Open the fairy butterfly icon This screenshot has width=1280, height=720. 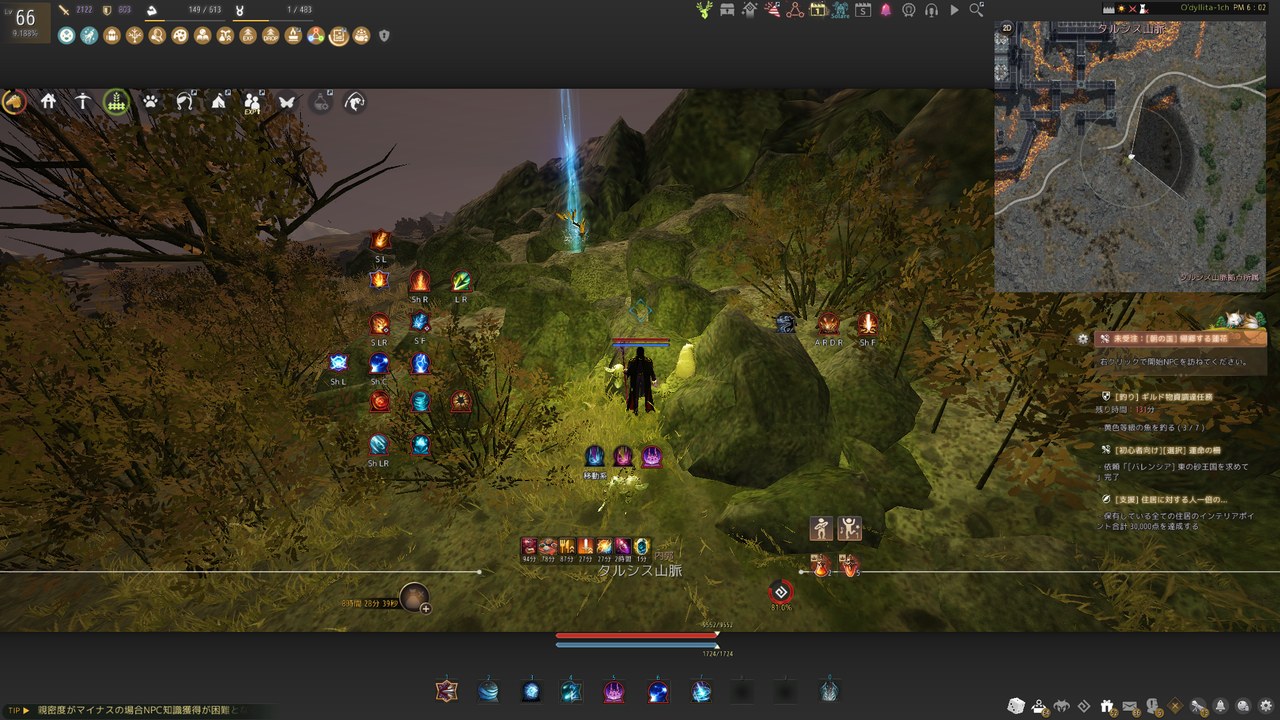point(287,101)
